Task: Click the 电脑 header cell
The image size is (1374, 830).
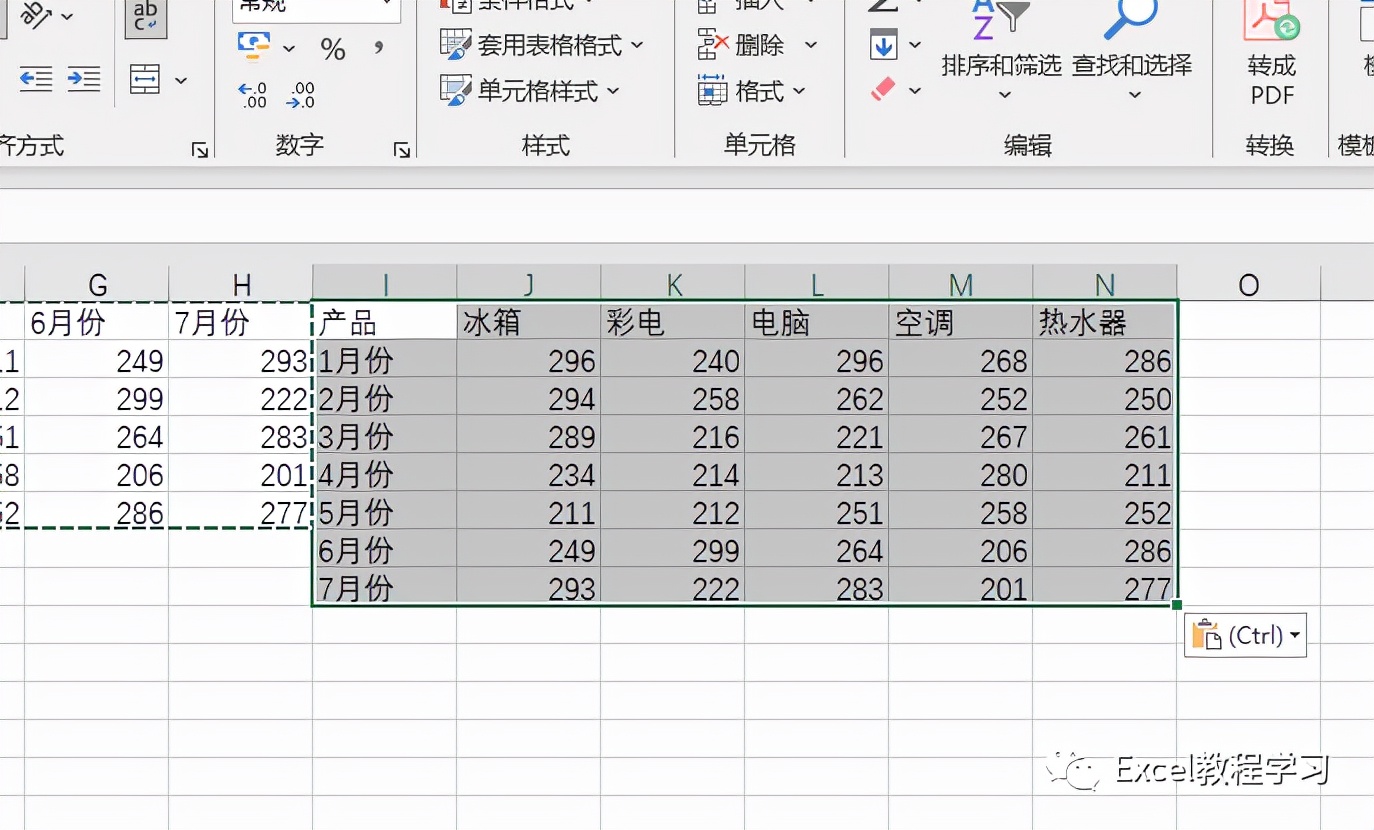Action: click(817, 321)
